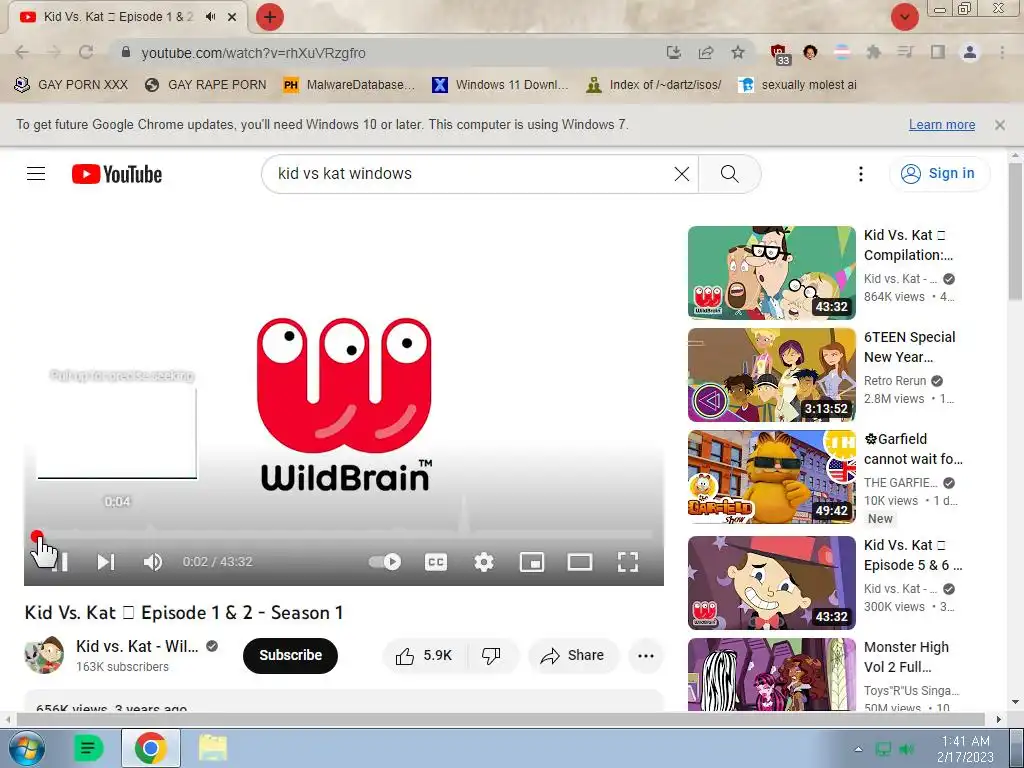Sign in to YouTube

(939, 174)
